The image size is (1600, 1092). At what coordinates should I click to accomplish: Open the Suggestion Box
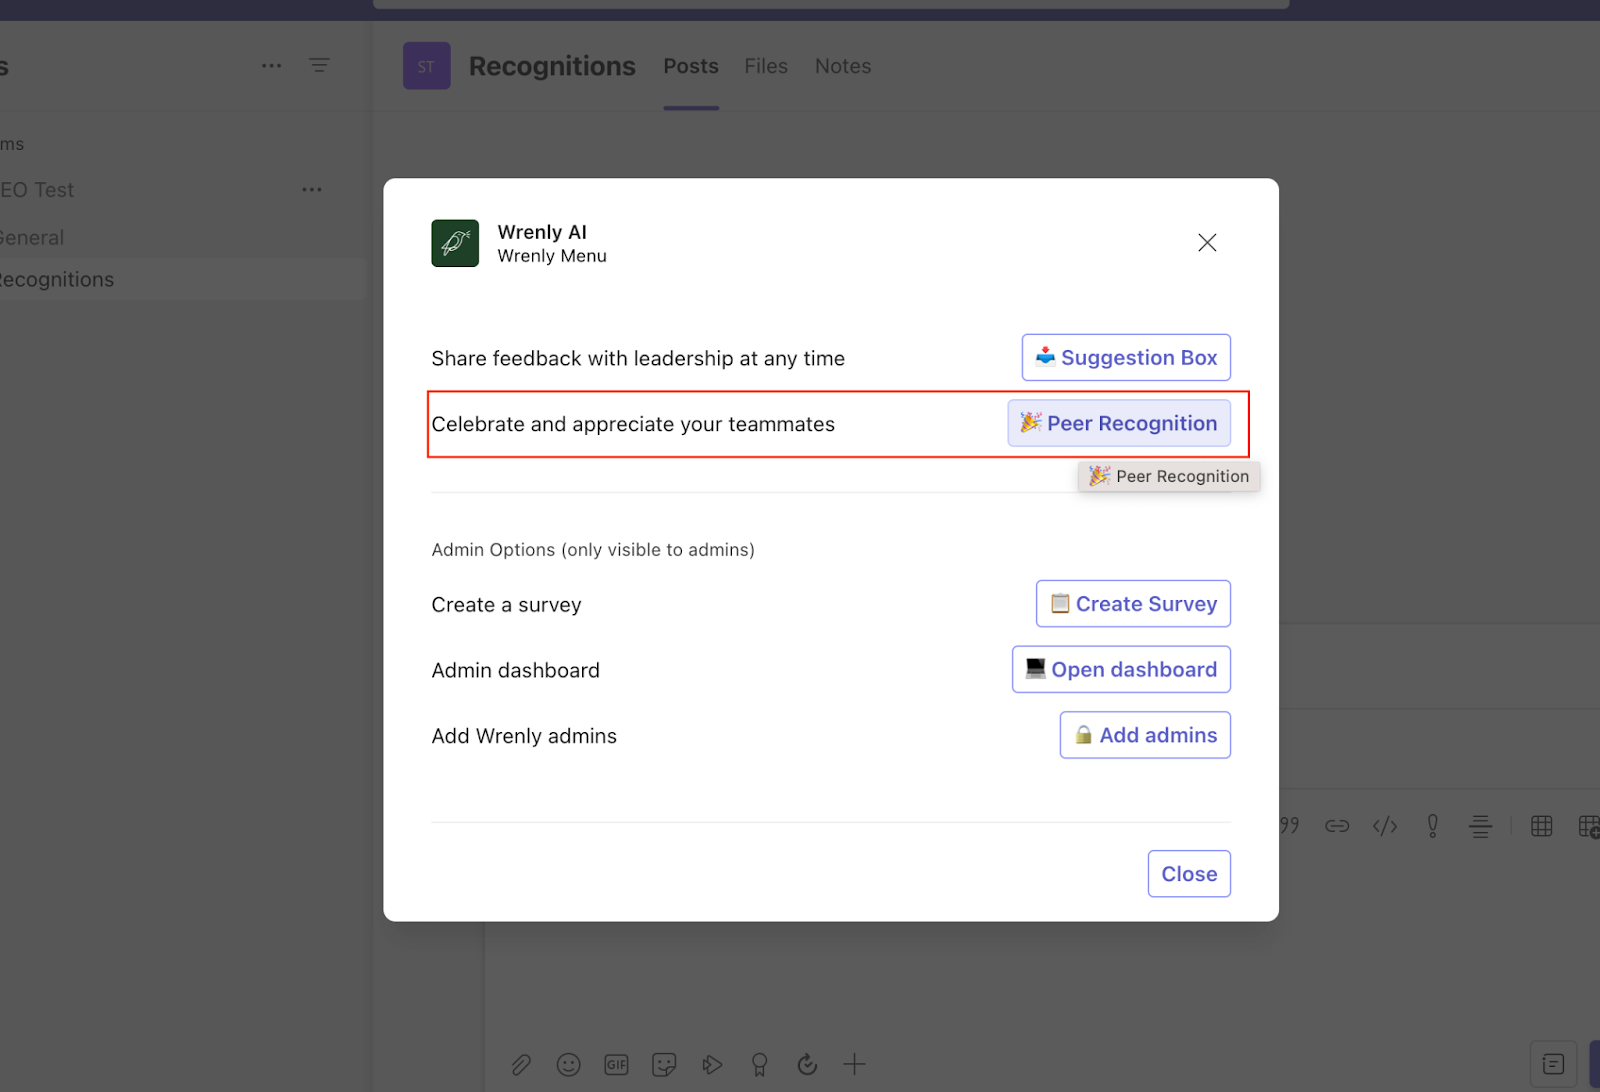(1126, 357)
